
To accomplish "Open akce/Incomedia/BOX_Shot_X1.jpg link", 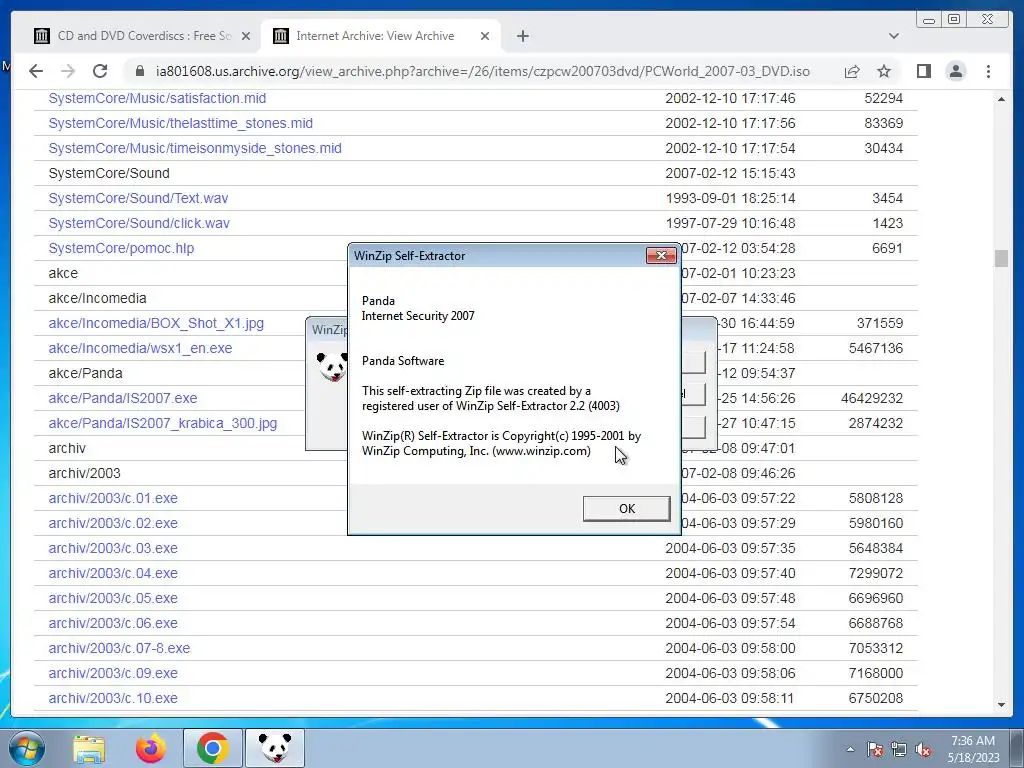I will tap(156, 323).
